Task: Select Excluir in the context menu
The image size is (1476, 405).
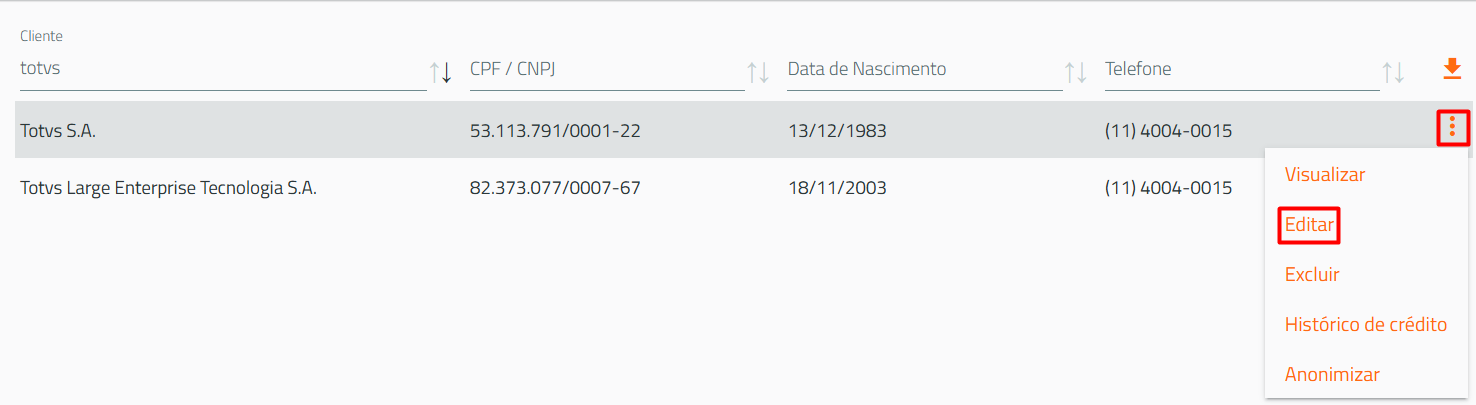Action: coord(1312,275)
